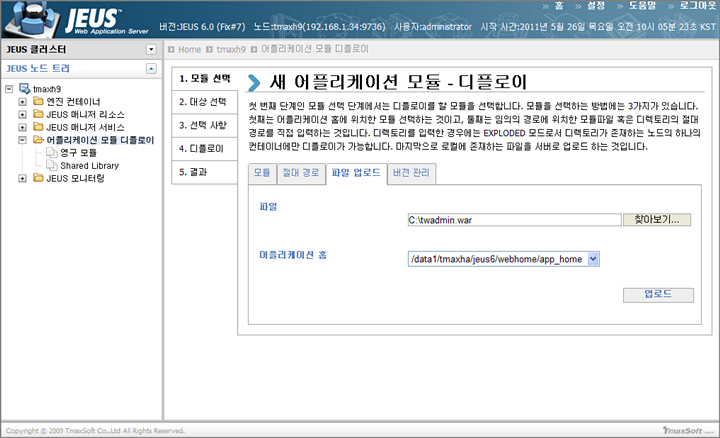Select JEUS 모니터링 in the tree
Viewport: 720px width, 438px height.
pos(75,178)
